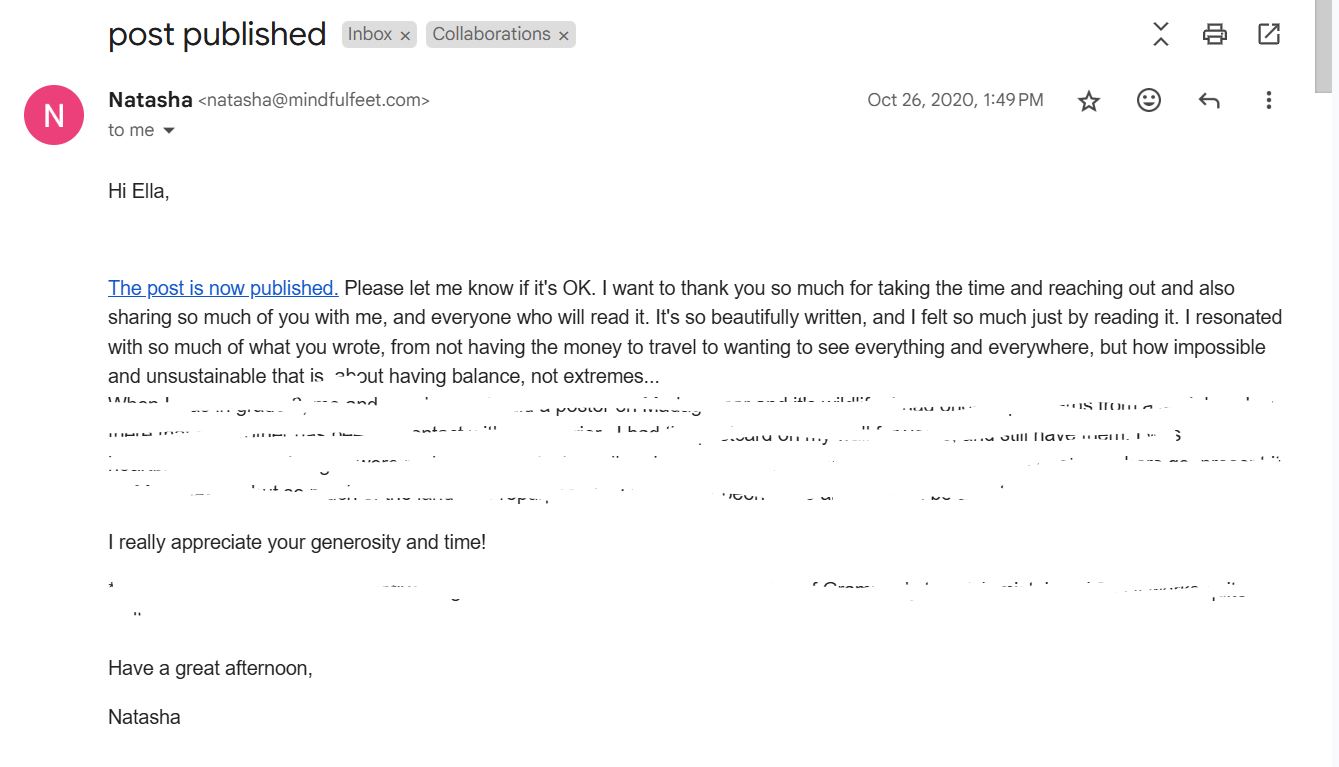Click the vertical scrollbar thumb
1339x767 pixels.
pos(1324,45)
